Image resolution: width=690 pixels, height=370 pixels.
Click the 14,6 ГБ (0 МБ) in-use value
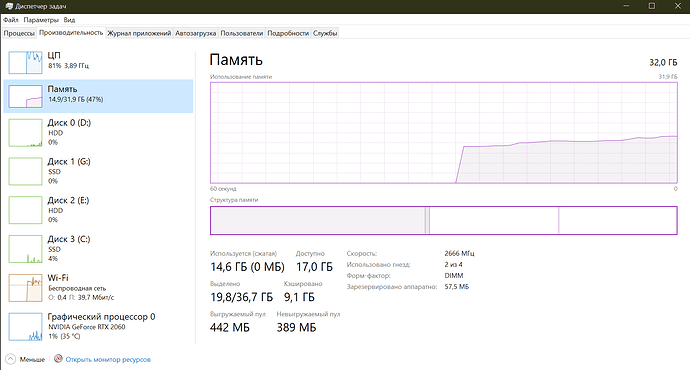[247, 267]
